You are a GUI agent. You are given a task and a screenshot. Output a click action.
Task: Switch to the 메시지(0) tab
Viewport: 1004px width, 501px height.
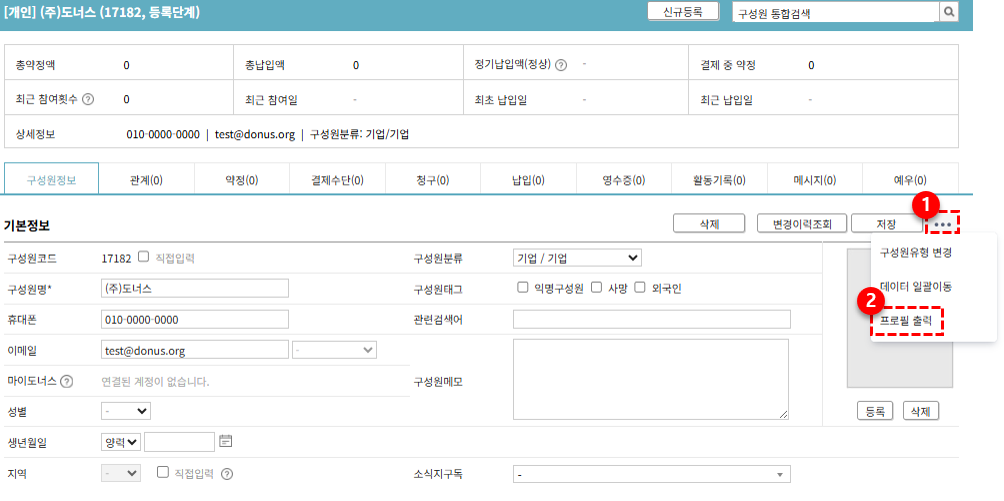tap(814, 179)
